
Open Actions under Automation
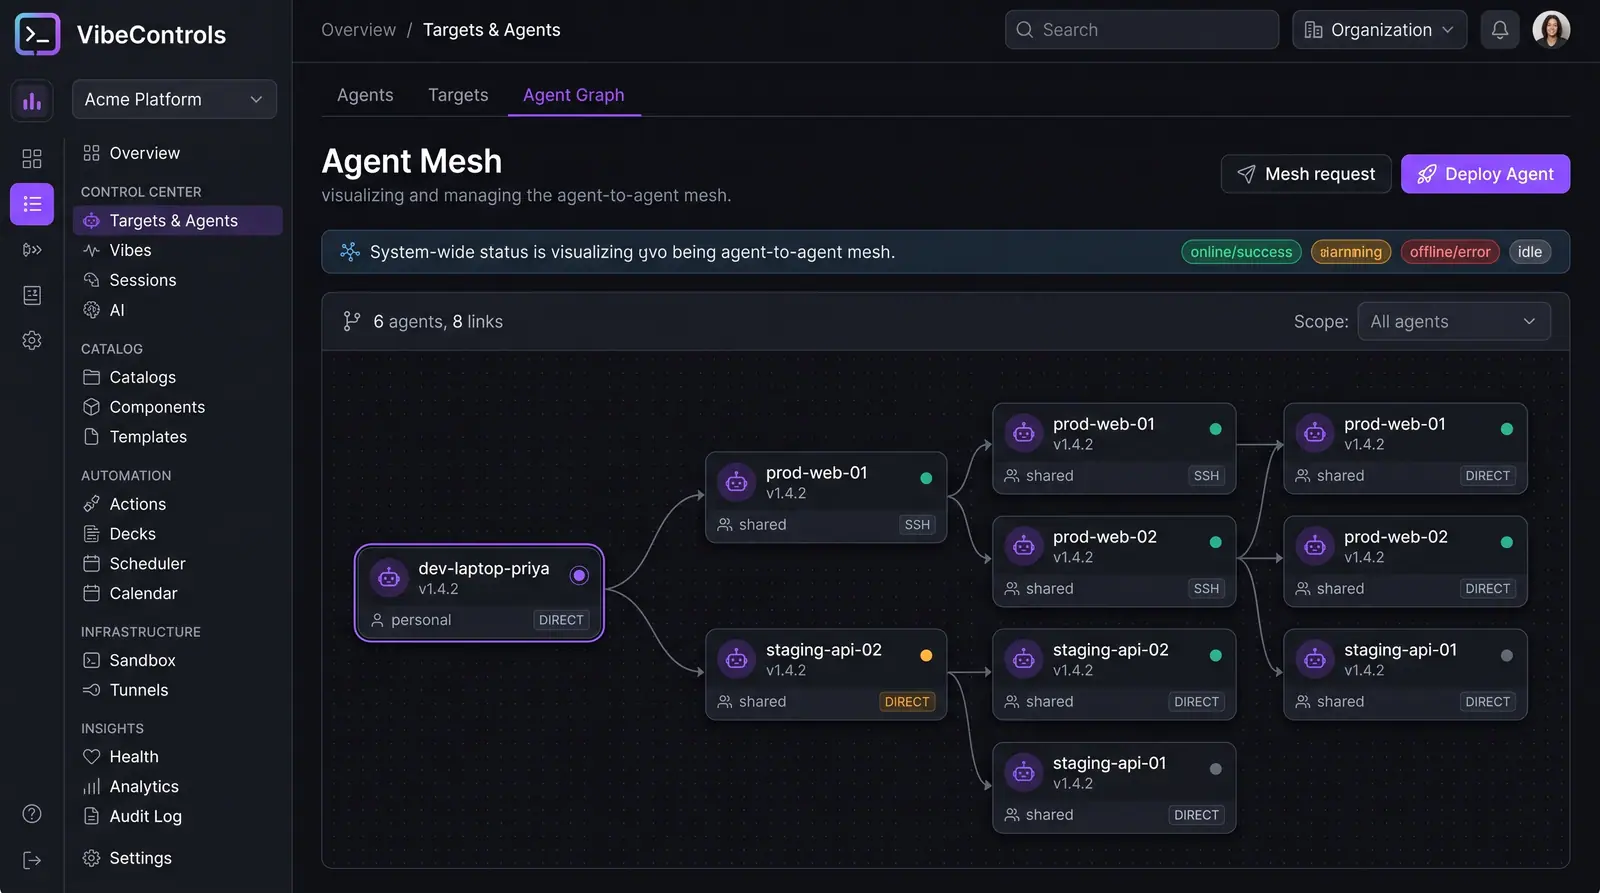177,504
